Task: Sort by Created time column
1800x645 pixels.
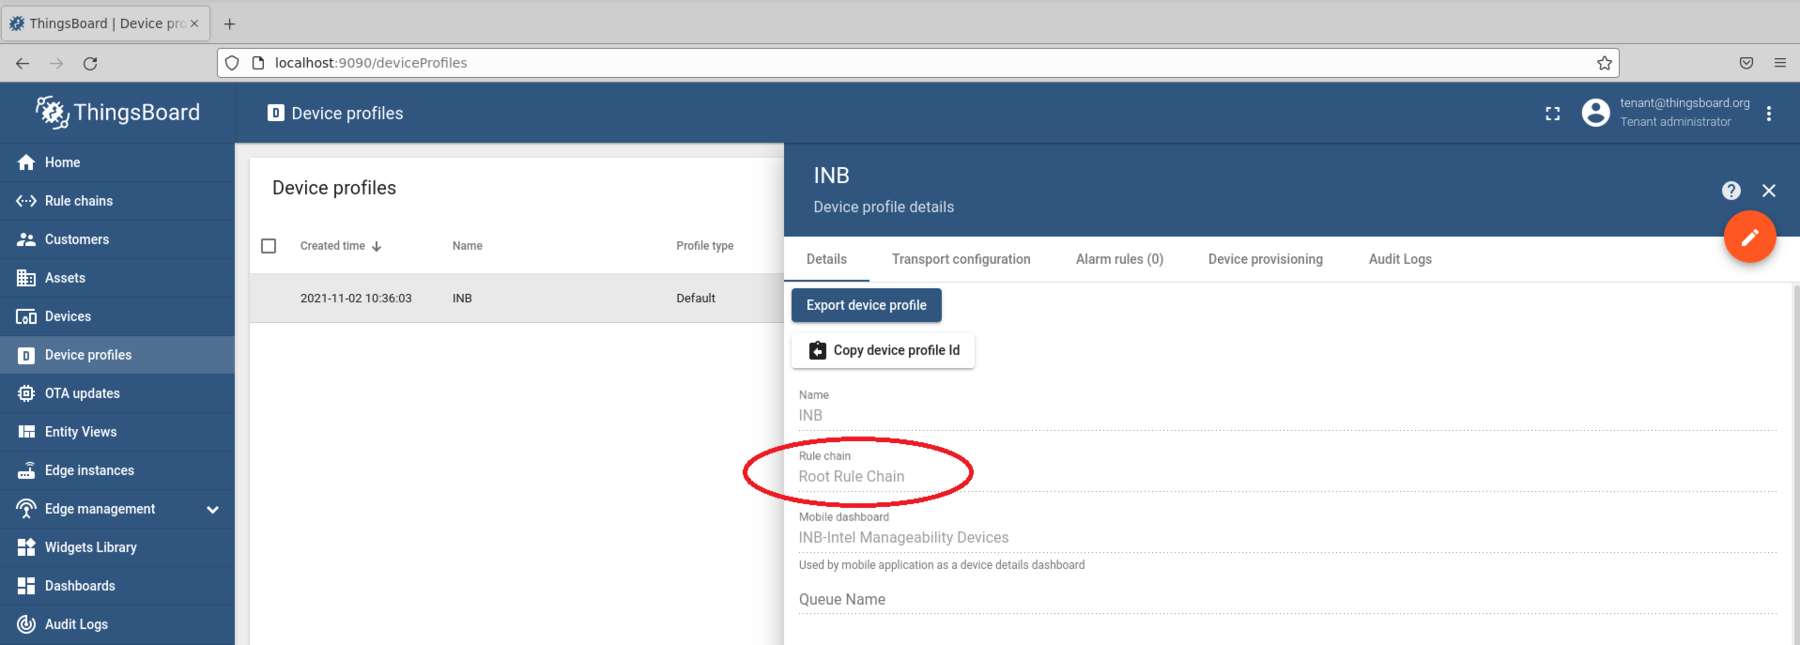Action: tap(332, 246)
